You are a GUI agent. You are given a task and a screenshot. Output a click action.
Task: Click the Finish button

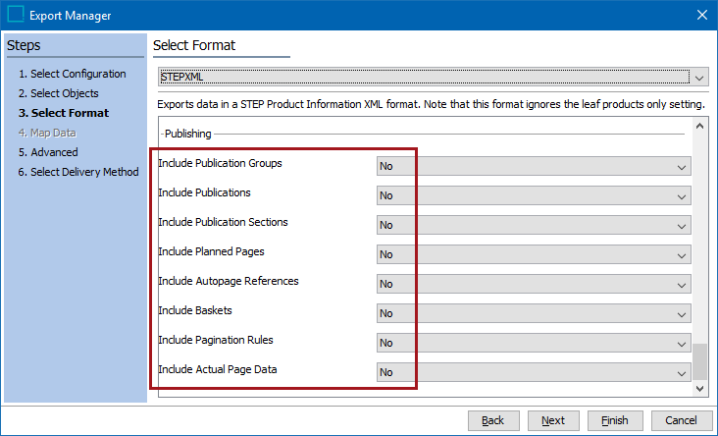pyautogui.click(x=615, y=420)
